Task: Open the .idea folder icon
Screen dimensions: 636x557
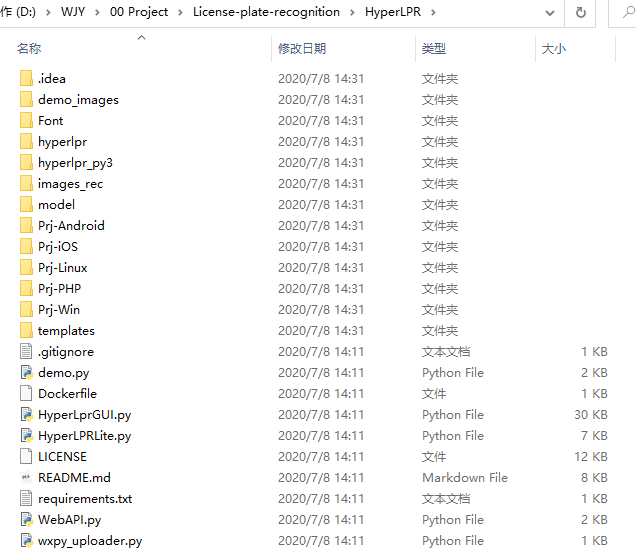Action: [x=26, y=78]
